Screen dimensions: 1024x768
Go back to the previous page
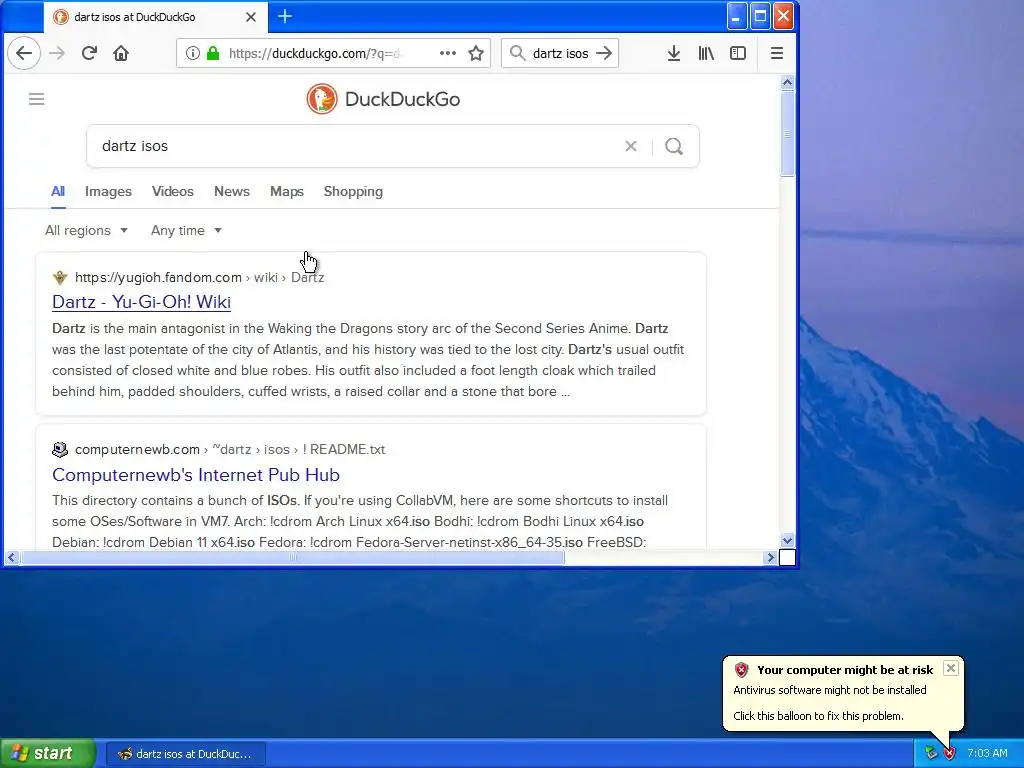24,53
